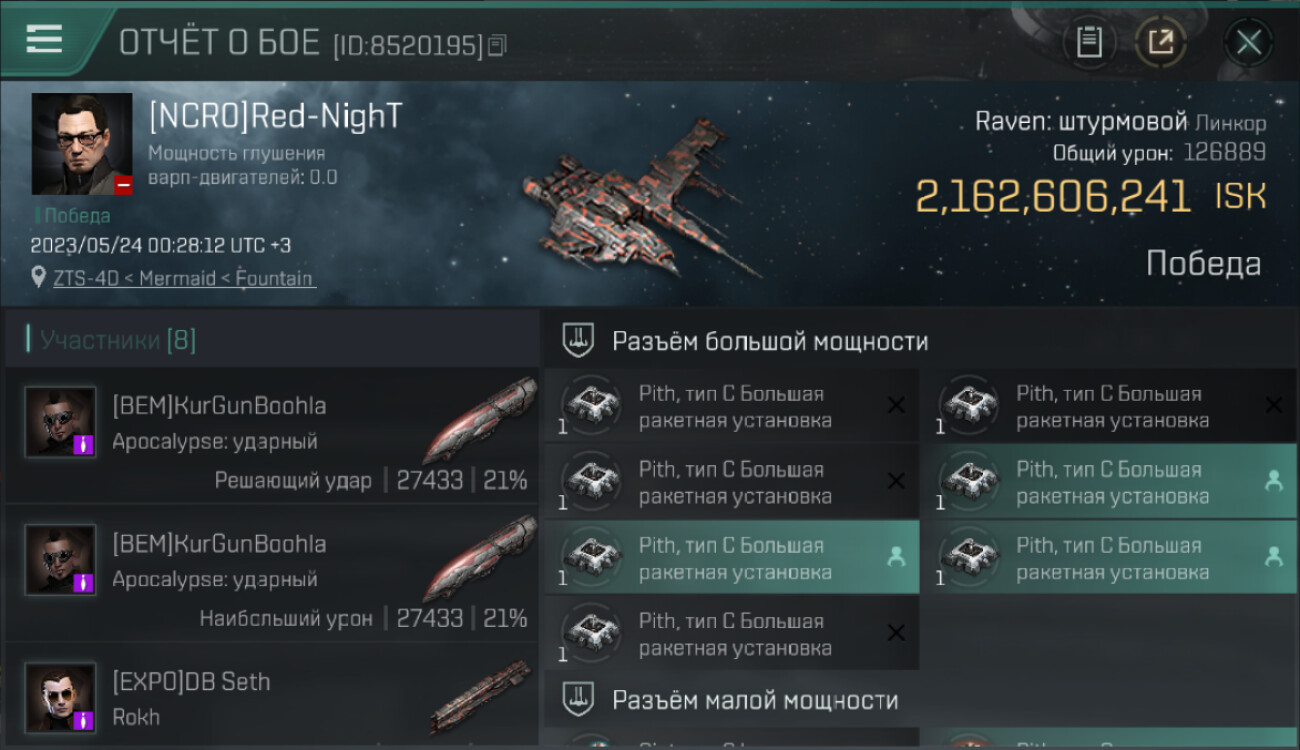The width and height of the screenshot is (1300, 750).
Task: Open the clipboard report icon
Action: pos(1089,42)
